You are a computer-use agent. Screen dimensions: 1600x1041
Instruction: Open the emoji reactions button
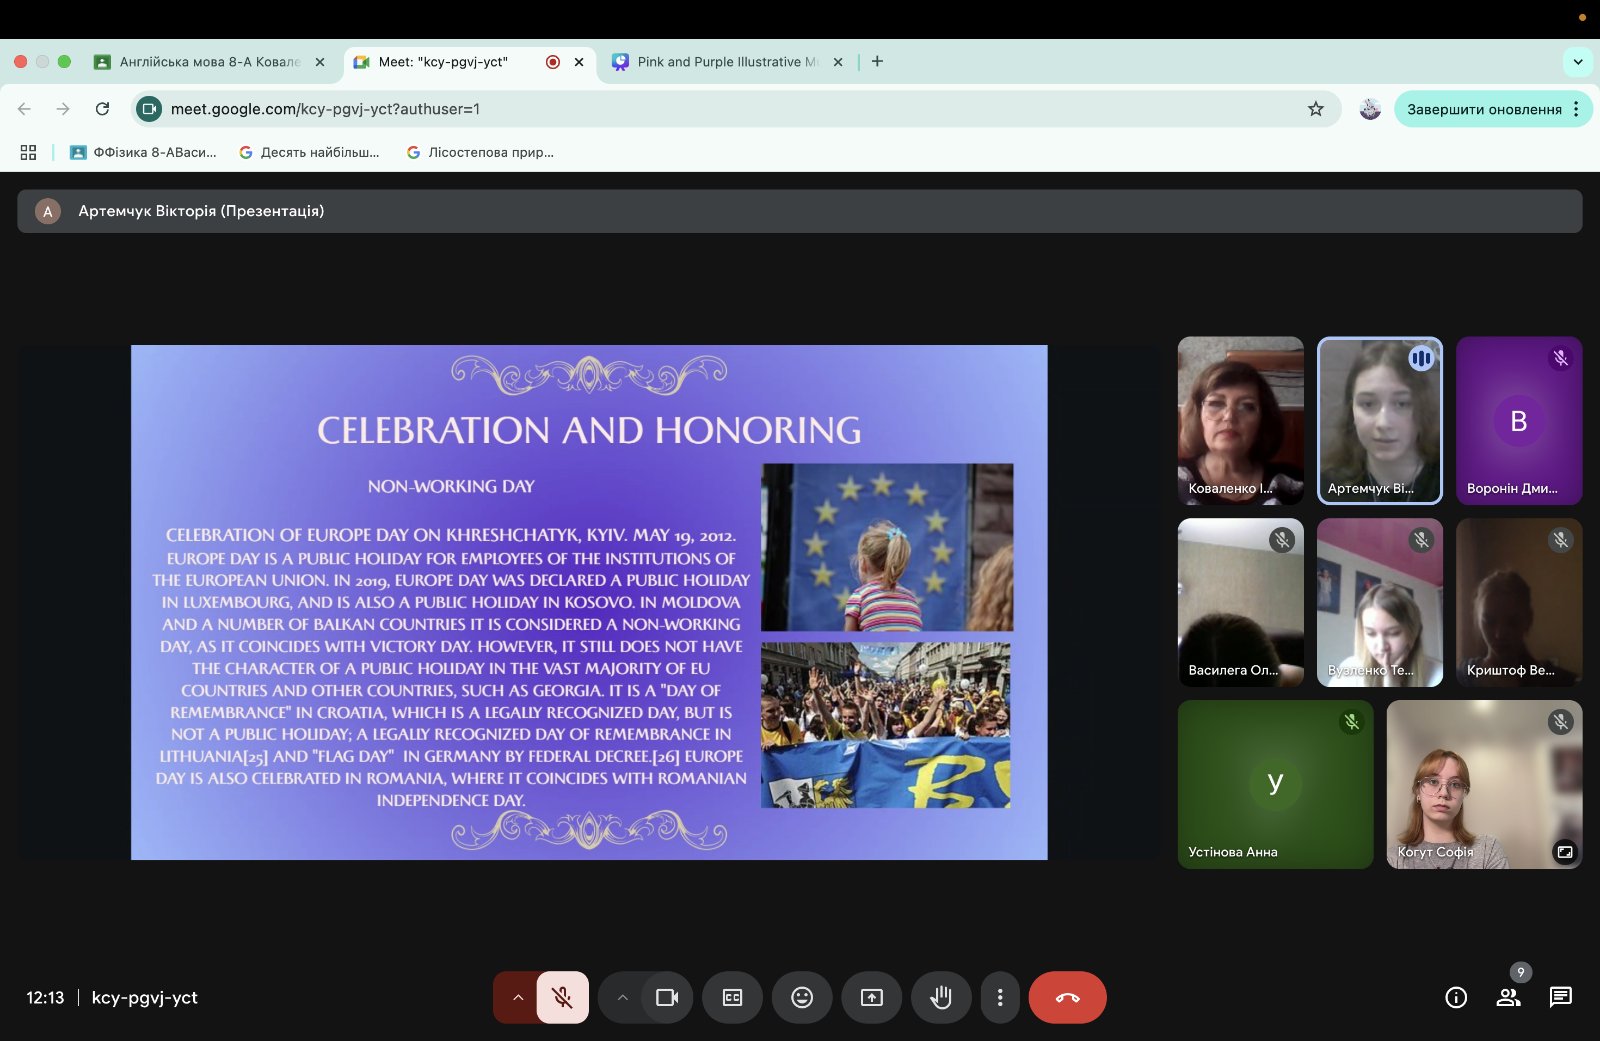pos(802,997)
